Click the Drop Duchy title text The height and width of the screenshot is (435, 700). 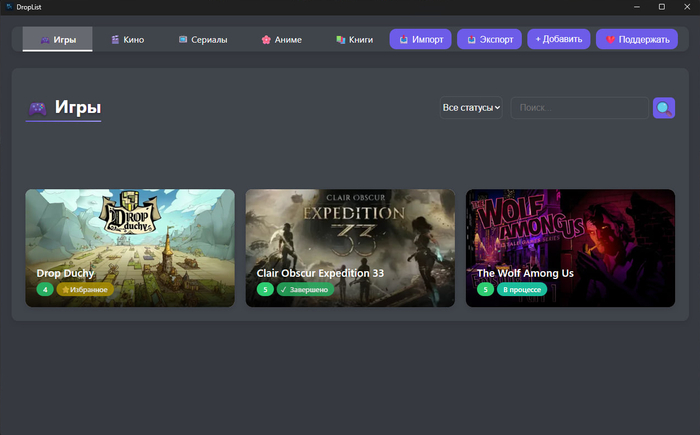pos(65,273)
